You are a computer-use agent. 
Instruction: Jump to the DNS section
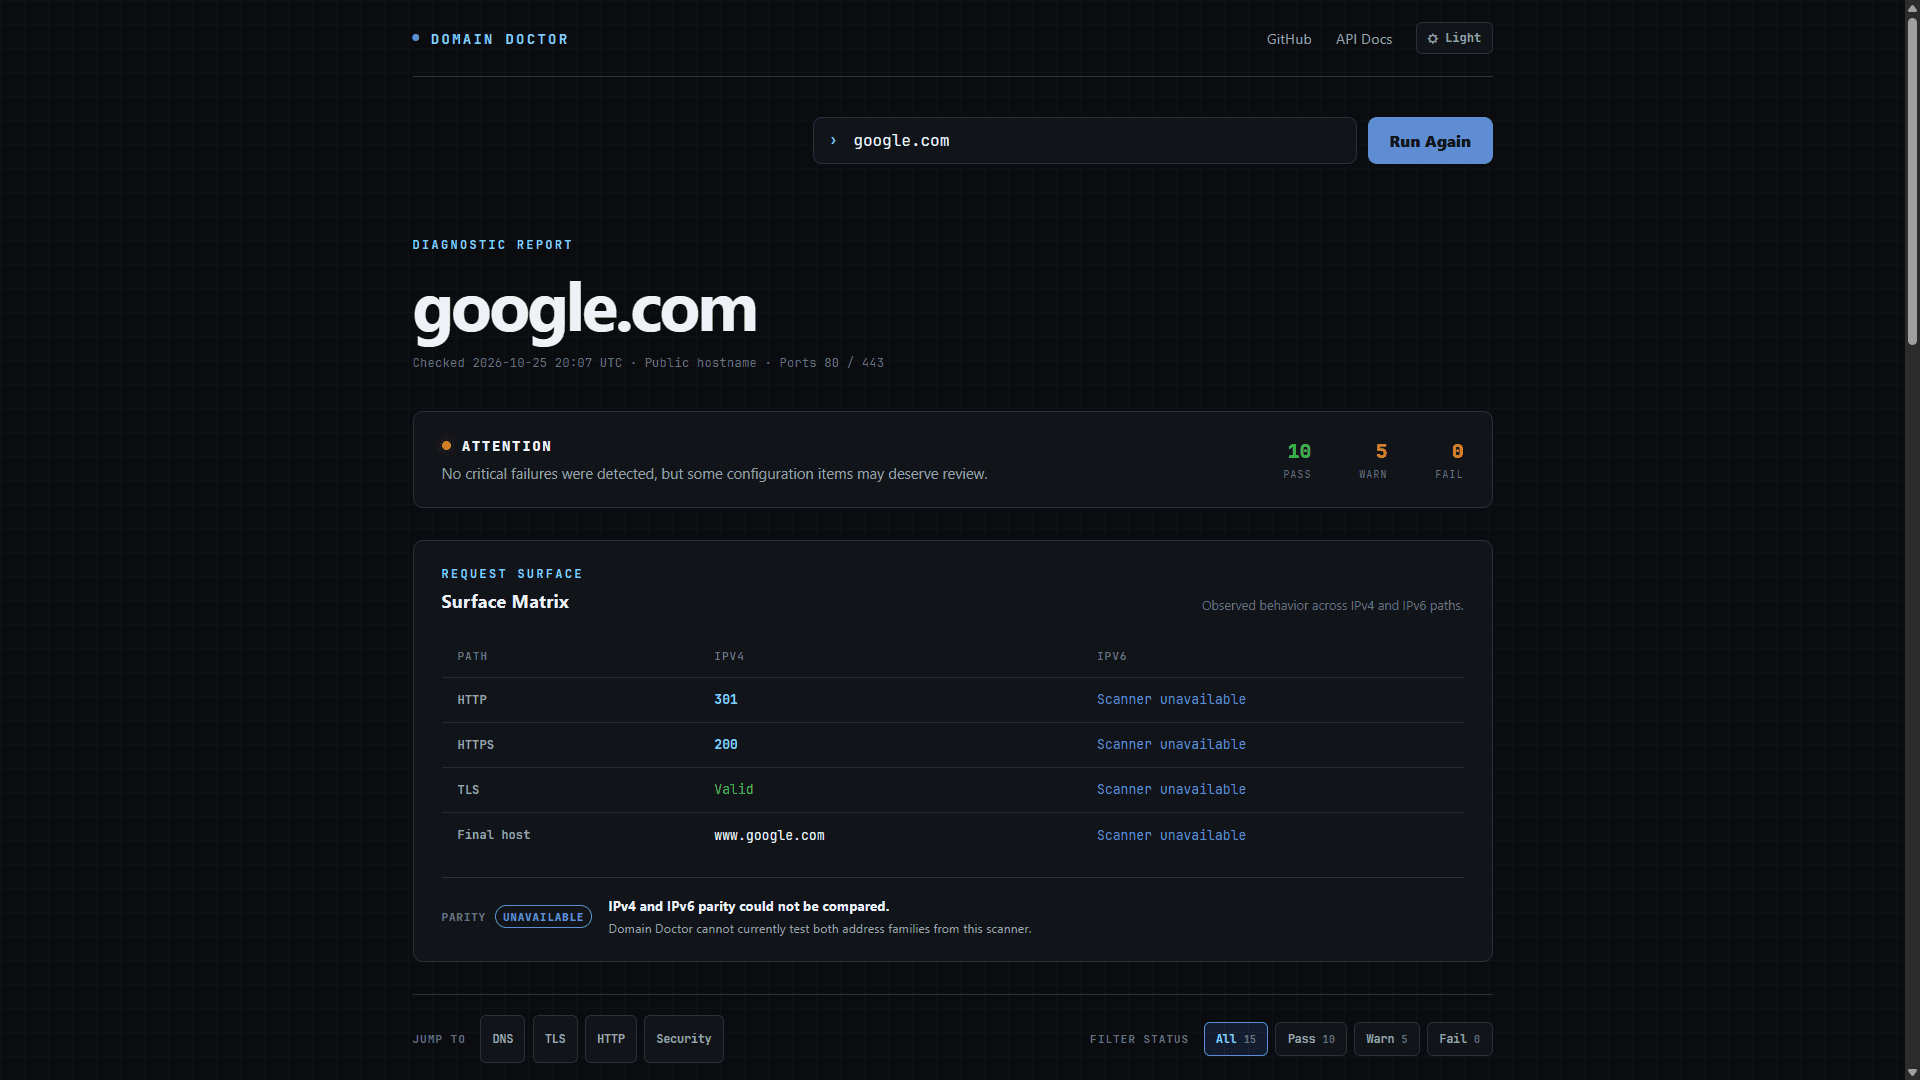tap(502, 1039)
